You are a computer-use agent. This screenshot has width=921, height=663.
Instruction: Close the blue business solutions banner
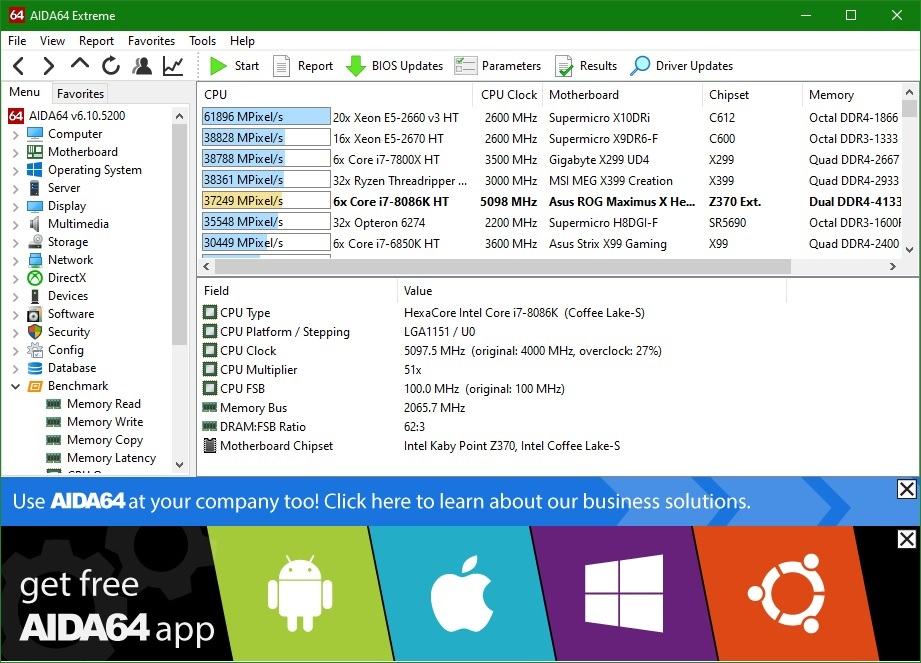click(x=906, y=489)
